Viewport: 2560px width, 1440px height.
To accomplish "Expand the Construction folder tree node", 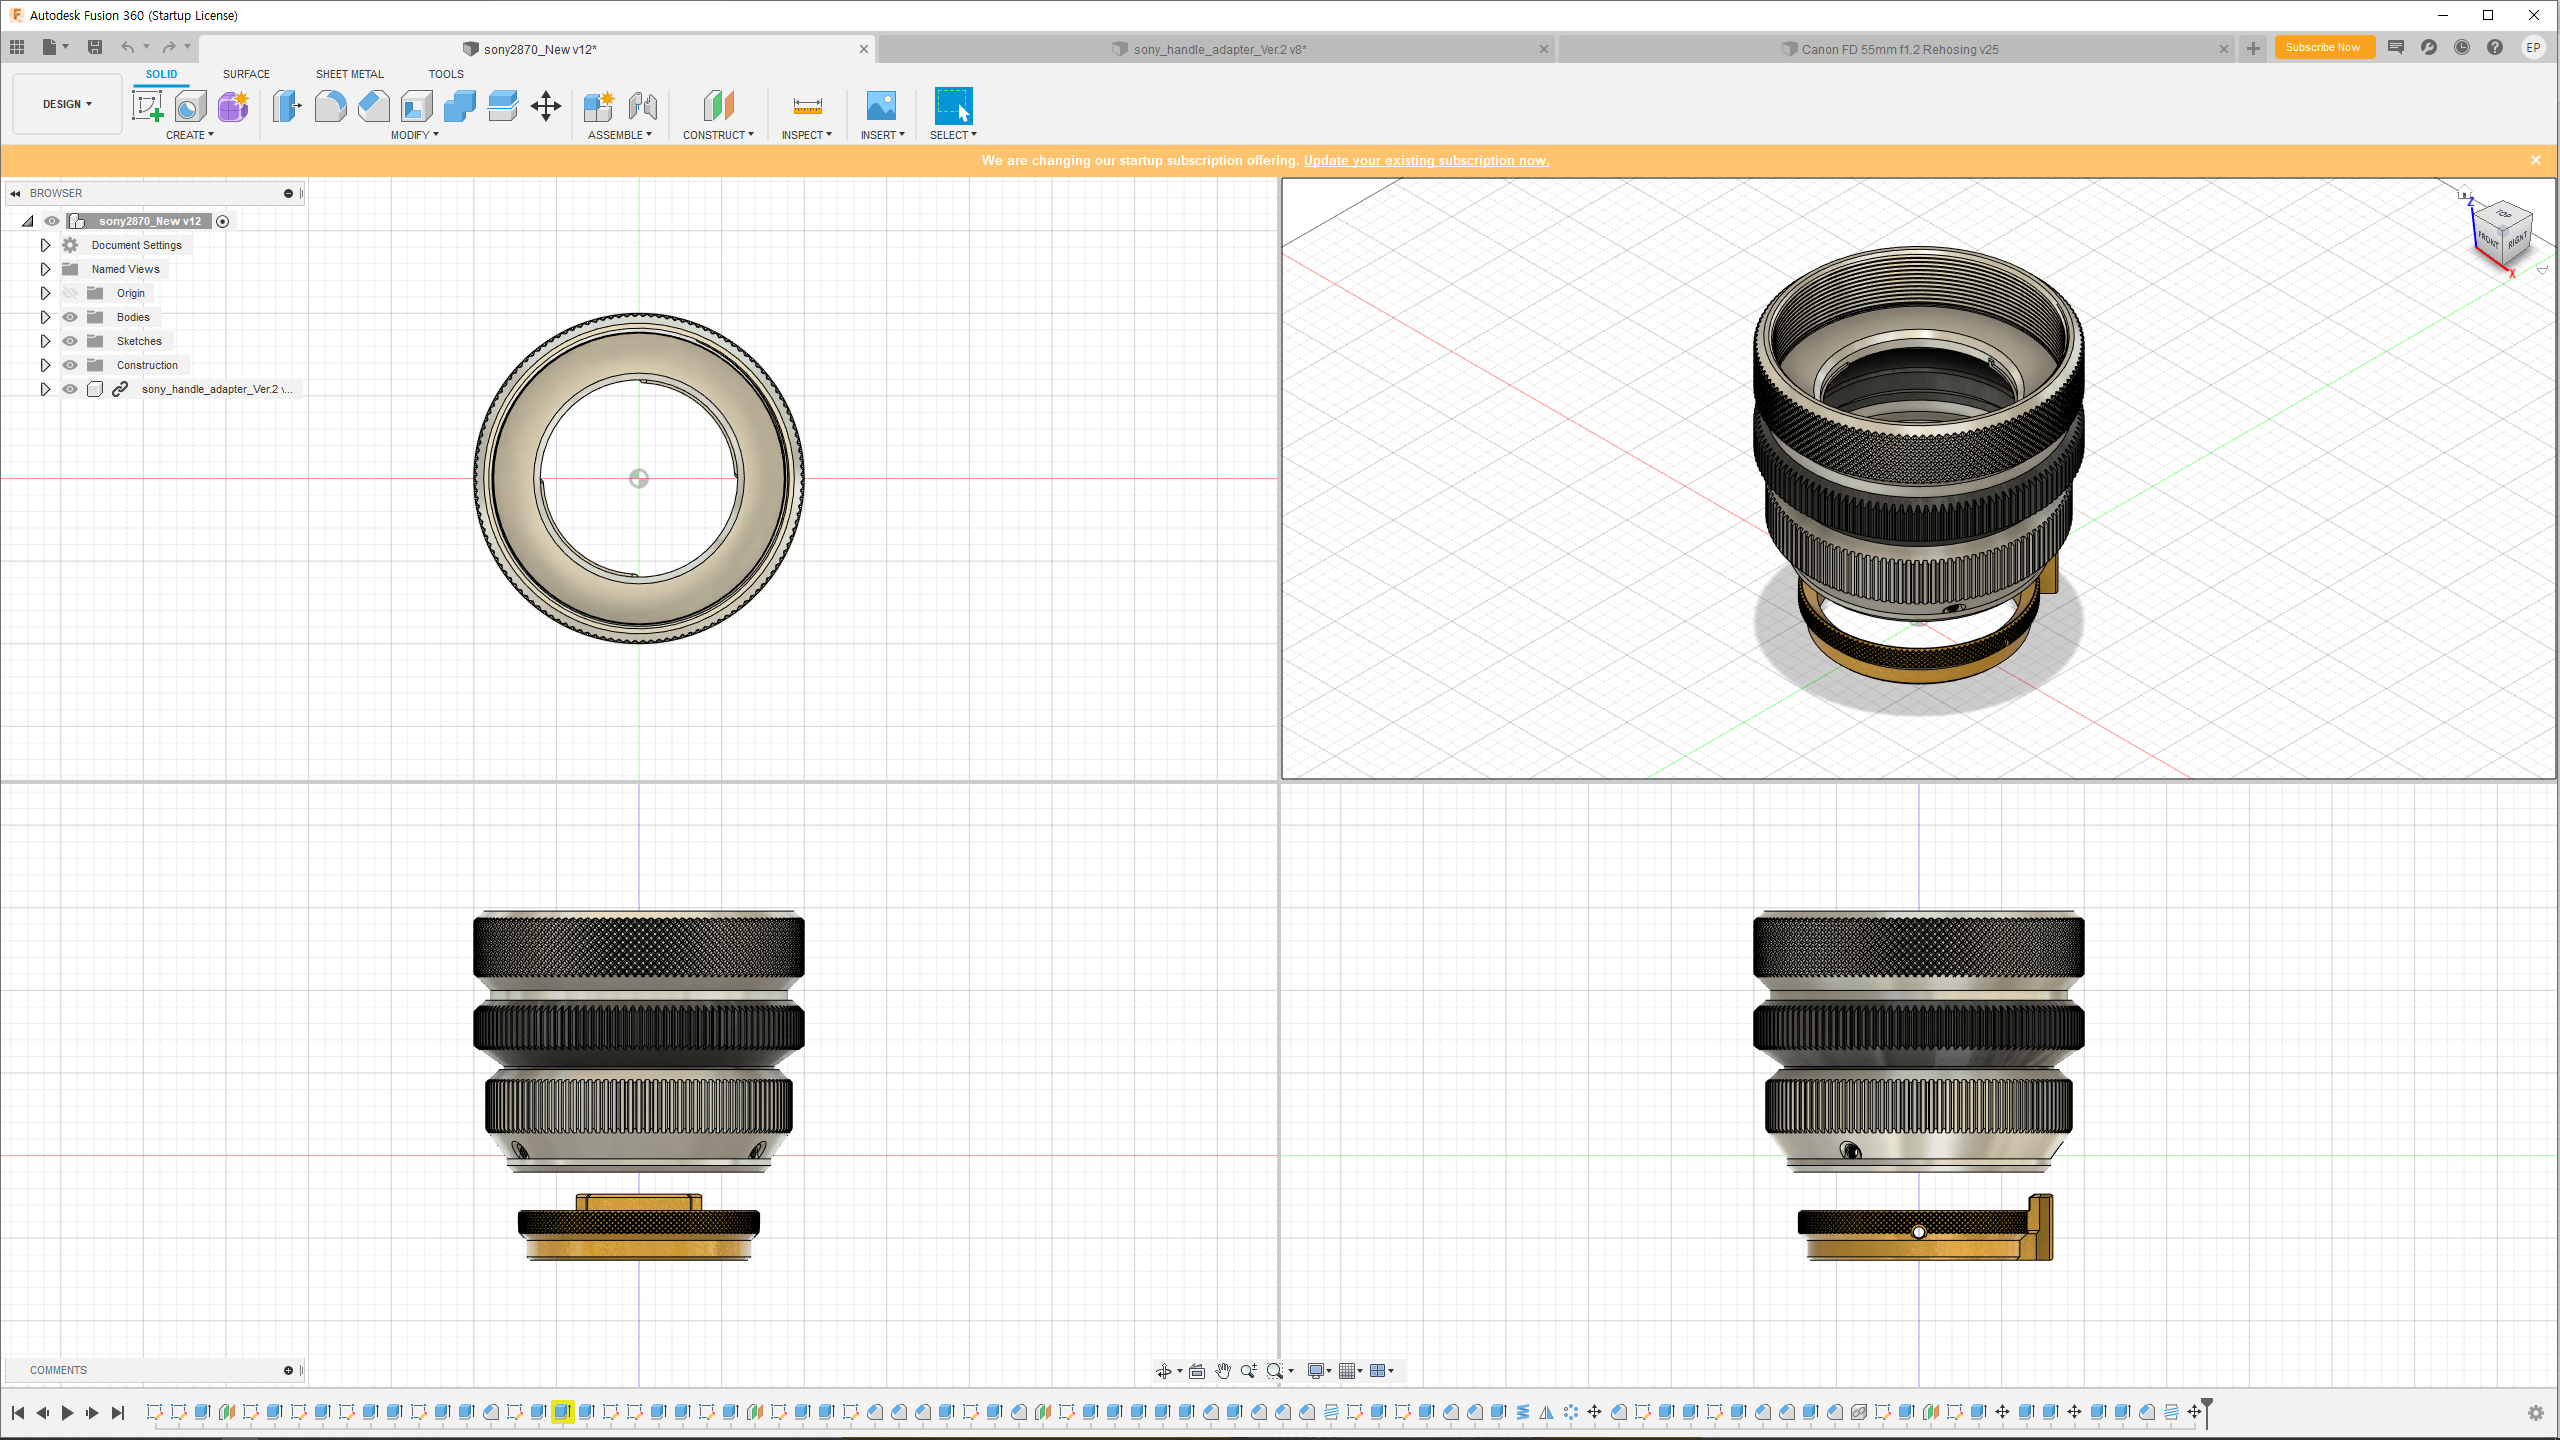I will 45,365.
